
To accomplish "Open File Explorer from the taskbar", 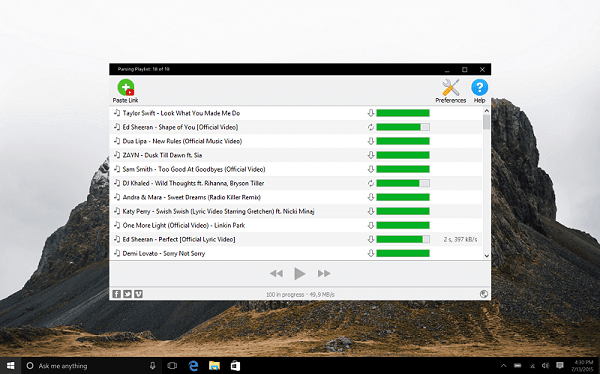I will click(x=214, y=366).
